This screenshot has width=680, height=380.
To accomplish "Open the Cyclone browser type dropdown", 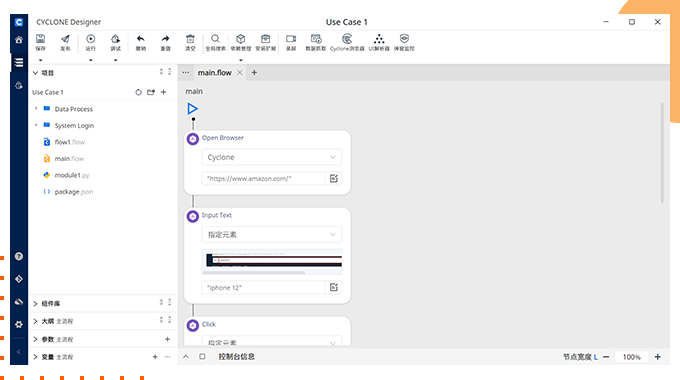I will 271,157.
